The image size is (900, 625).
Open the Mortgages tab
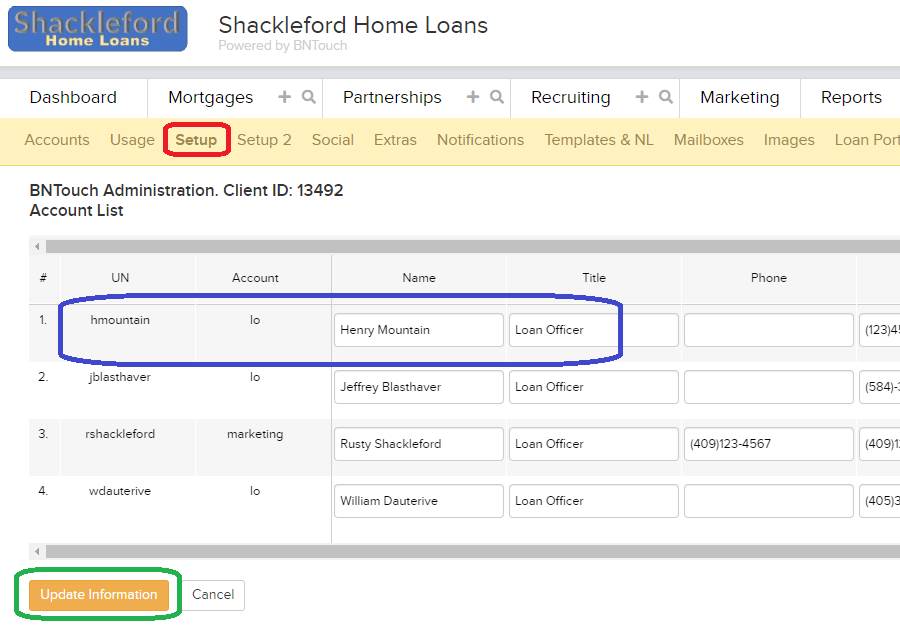click(211, 98)
